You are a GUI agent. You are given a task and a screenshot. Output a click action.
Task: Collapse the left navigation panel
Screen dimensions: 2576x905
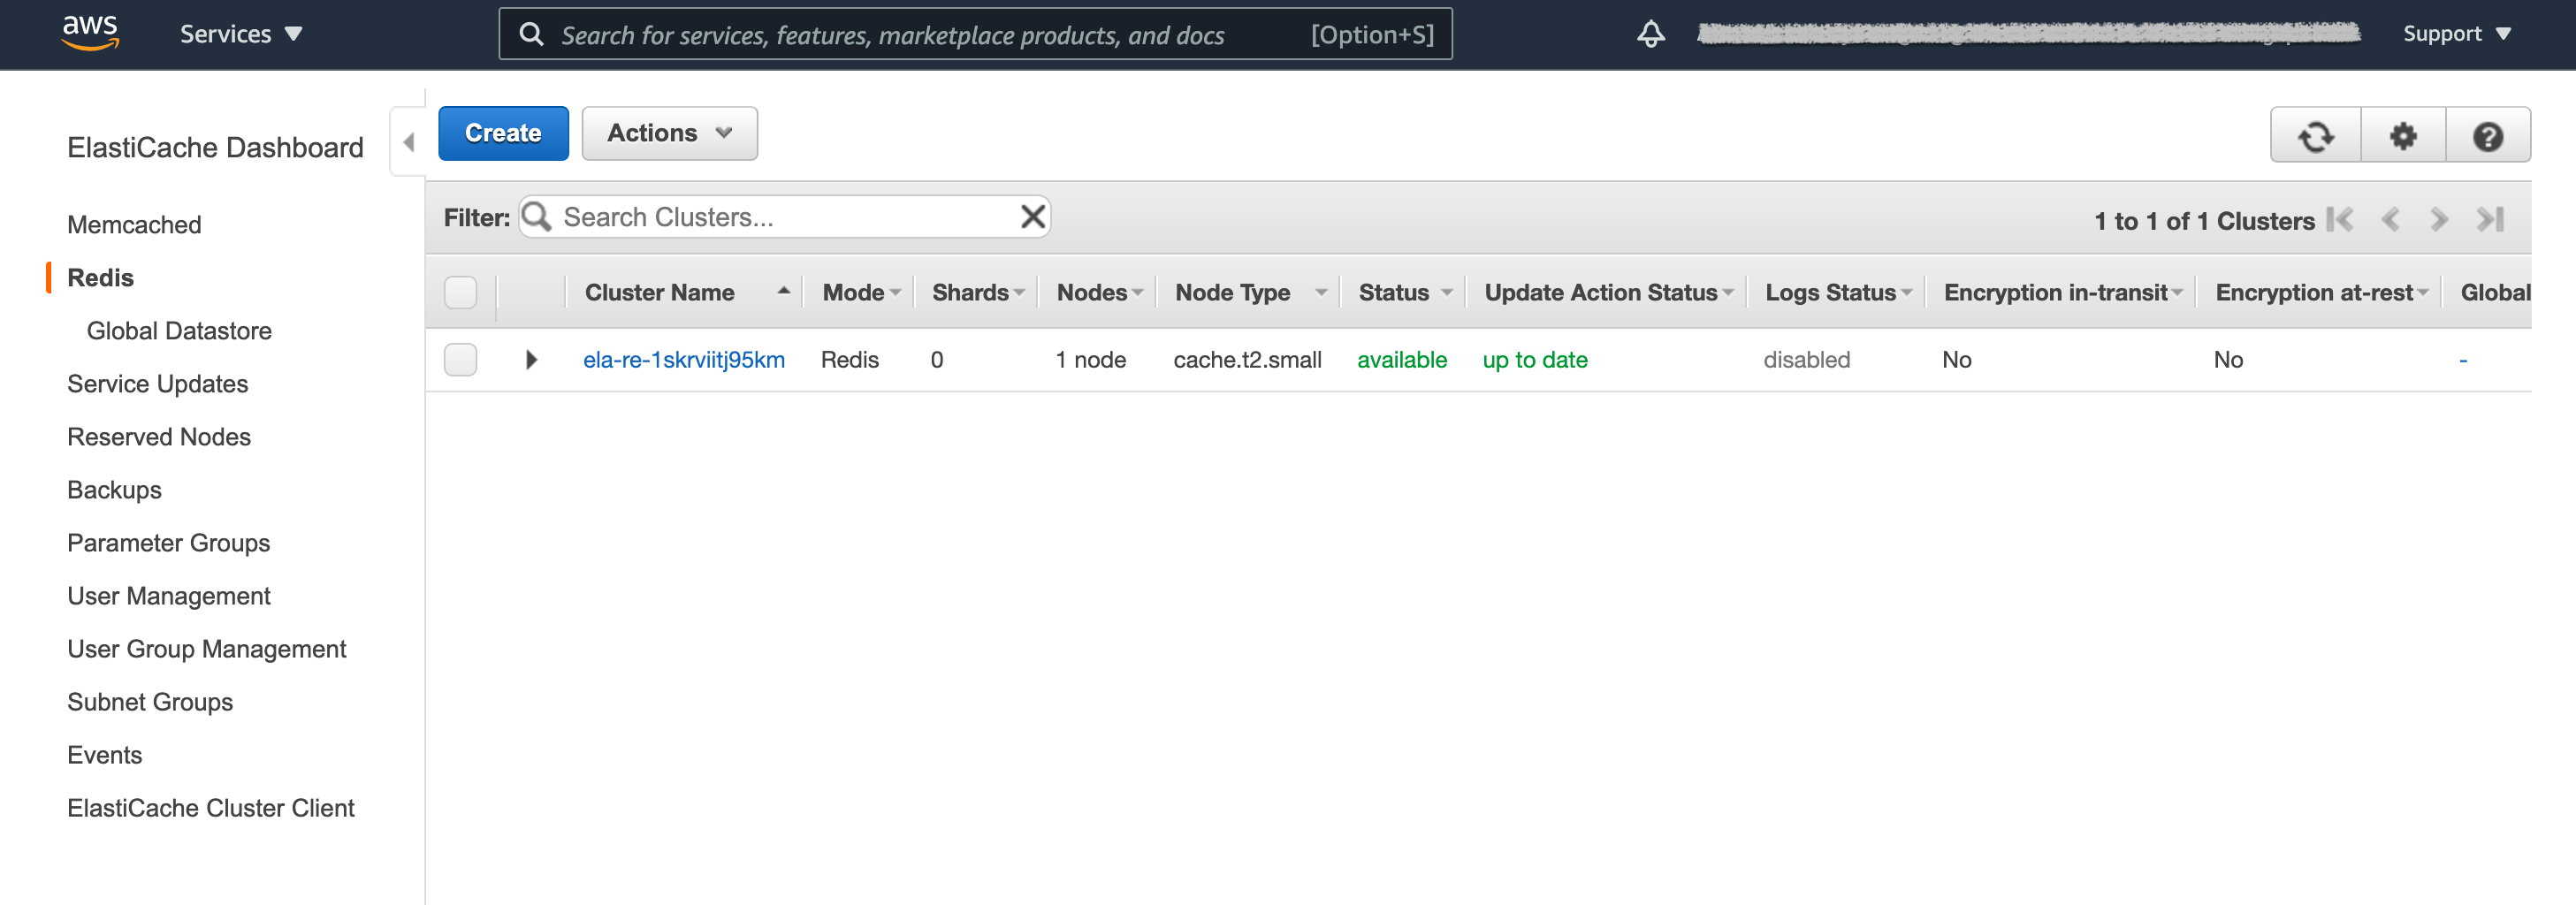tap(408, 142)
